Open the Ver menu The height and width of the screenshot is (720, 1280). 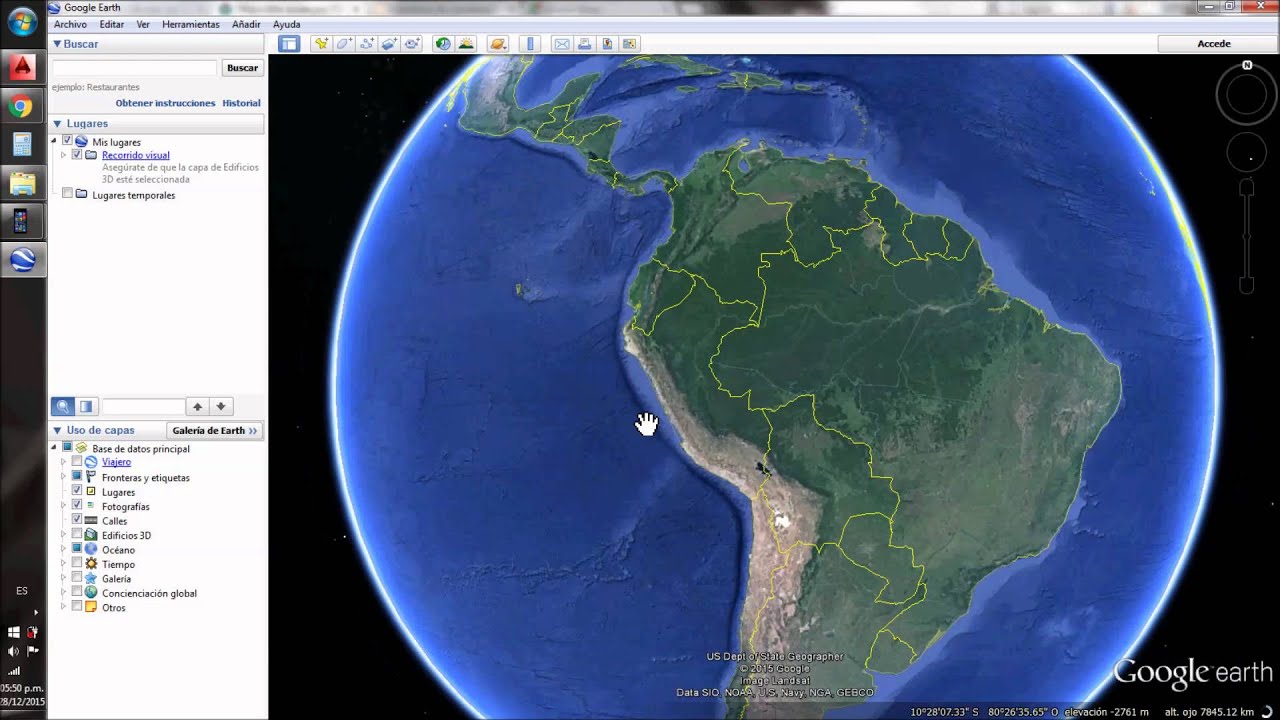pos(143,24)
